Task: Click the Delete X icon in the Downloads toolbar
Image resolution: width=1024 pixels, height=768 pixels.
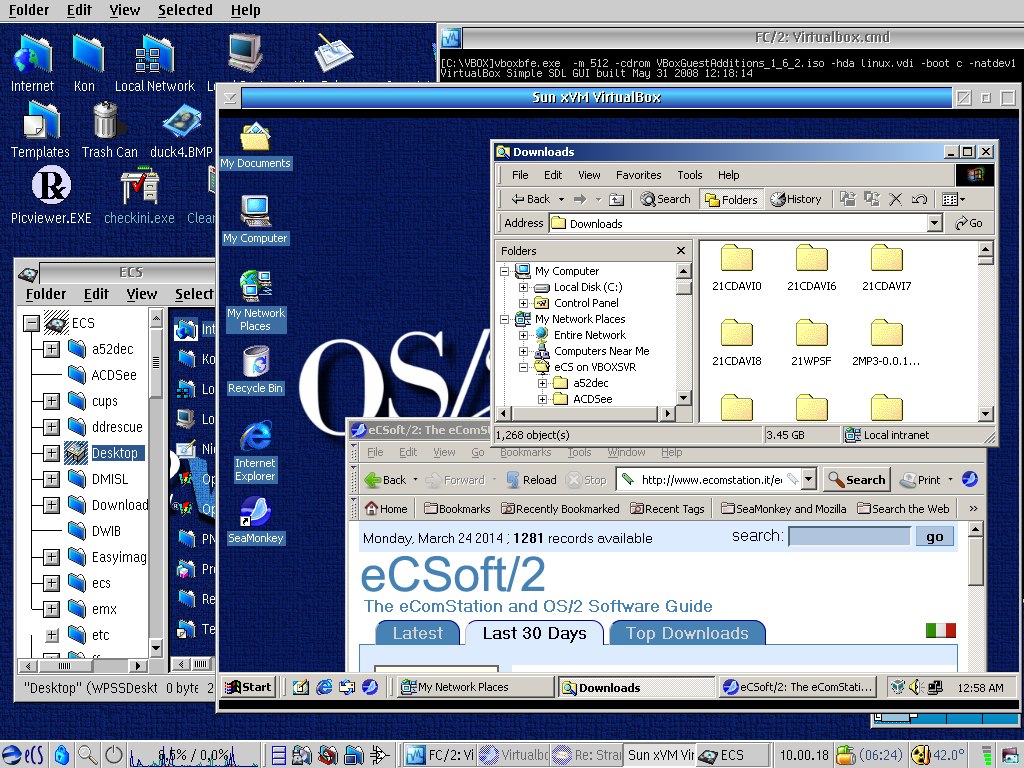Action: [896, 199]
